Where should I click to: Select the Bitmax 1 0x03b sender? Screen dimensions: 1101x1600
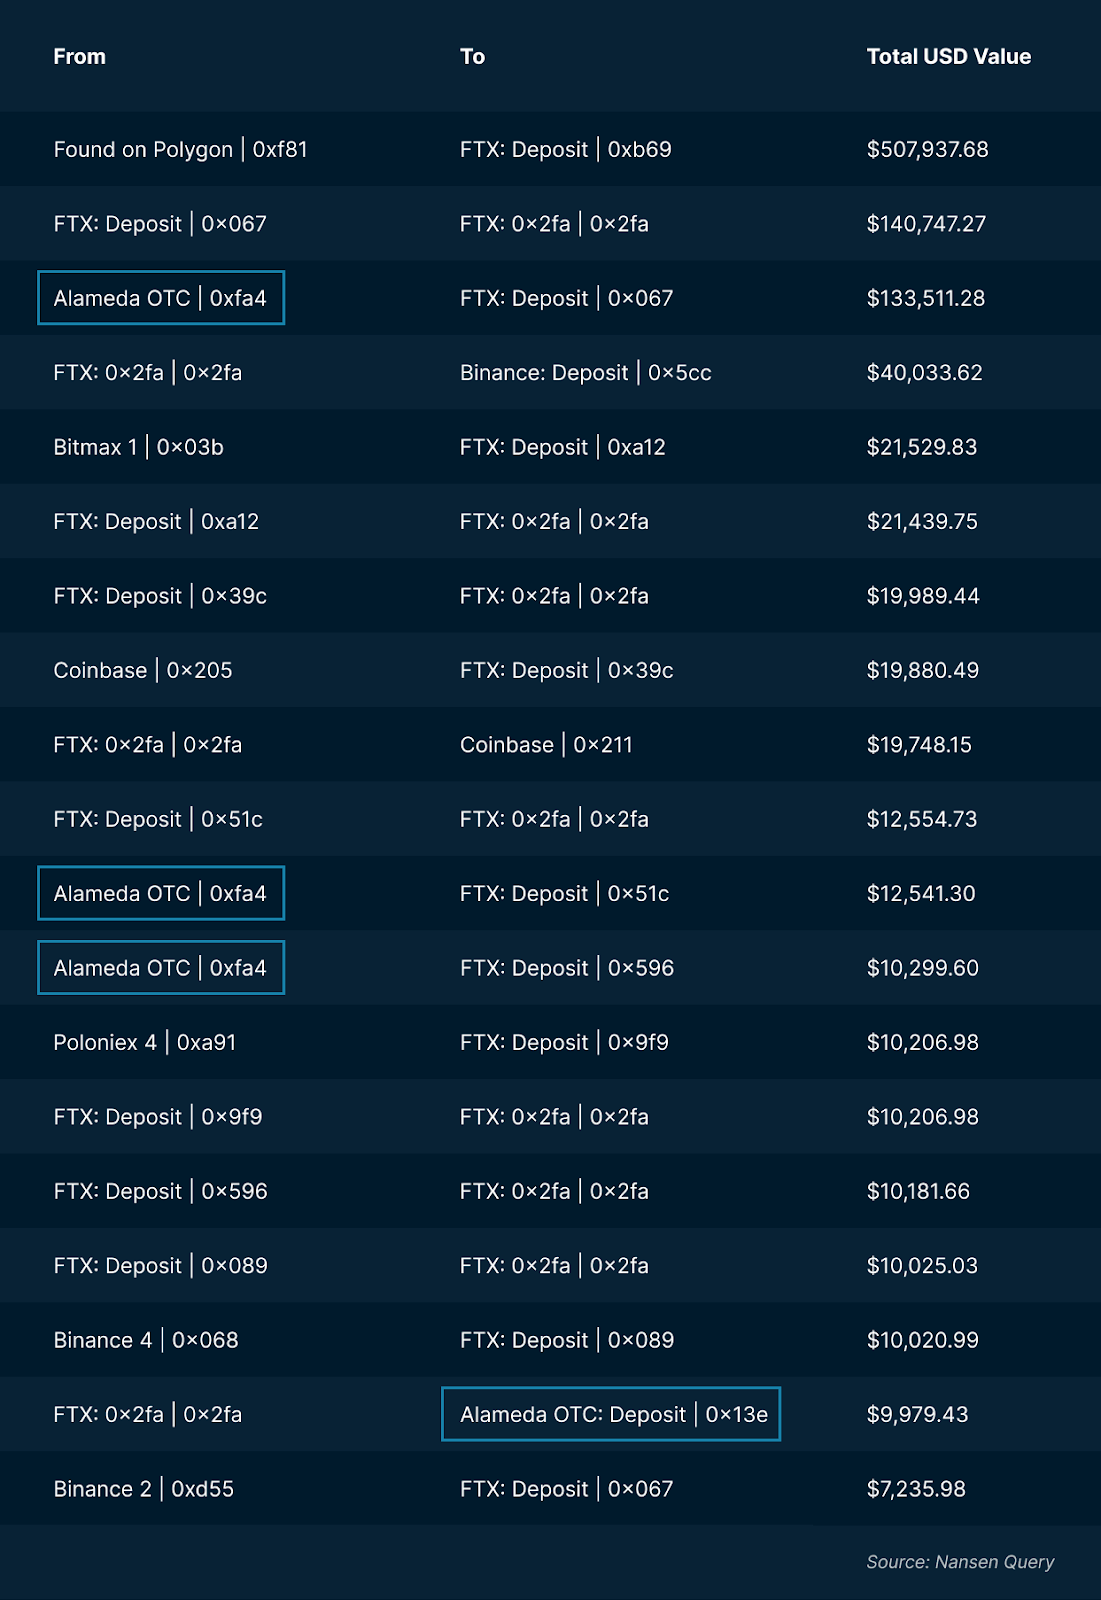coord(138,447)
